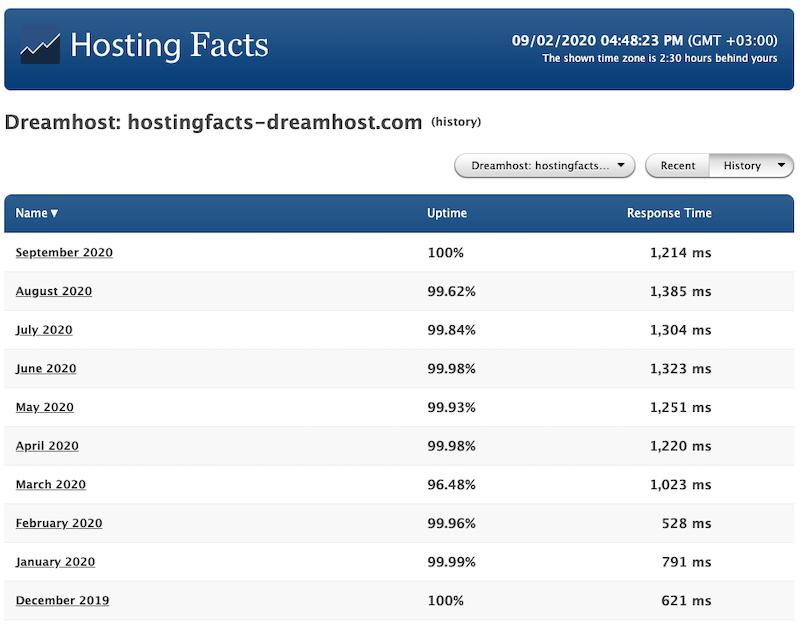This screenshot has height=626, width=800.
Task: Select the 99.93% uptime value
Action: point(452,407)
